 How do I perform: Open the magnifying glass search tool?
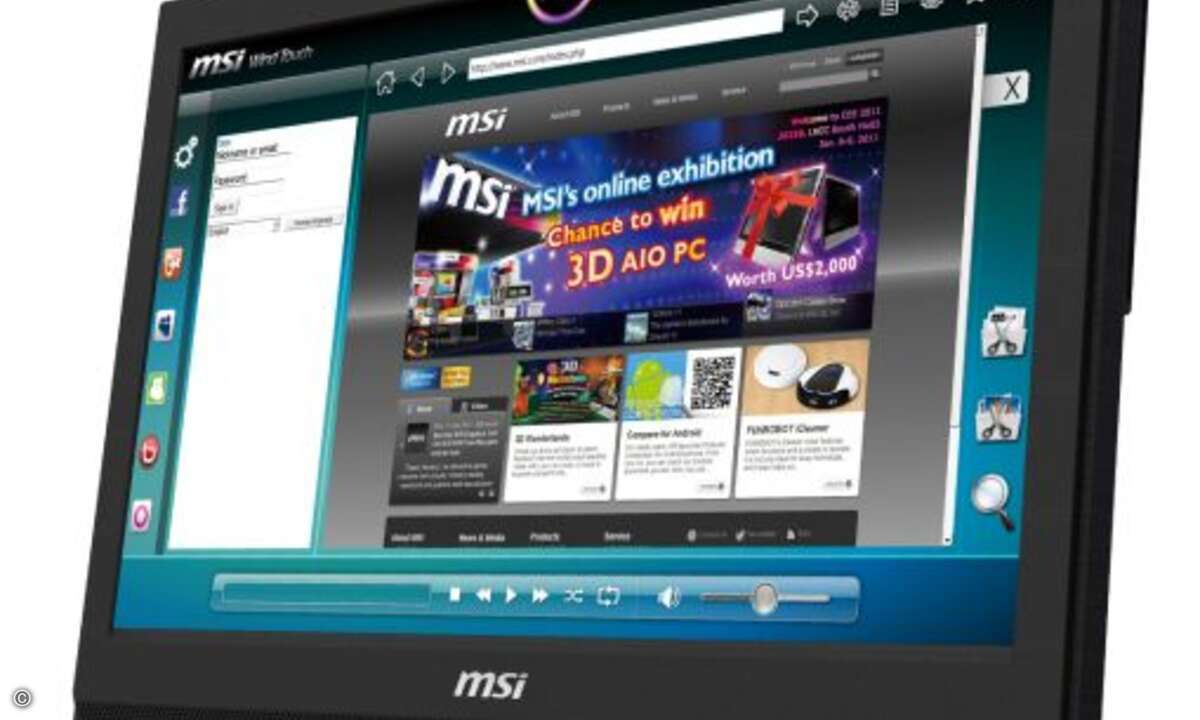993,501
